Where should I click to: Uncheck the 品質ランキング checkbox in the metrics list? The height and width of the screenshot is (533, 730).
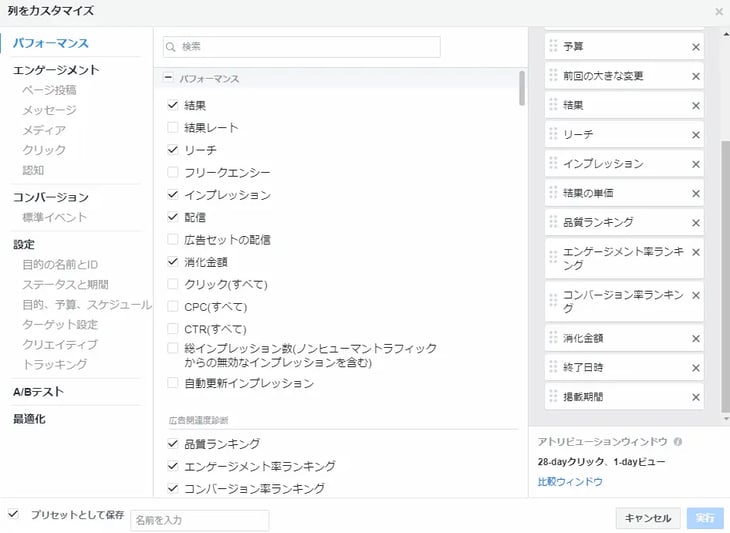(x=173, y=444)
